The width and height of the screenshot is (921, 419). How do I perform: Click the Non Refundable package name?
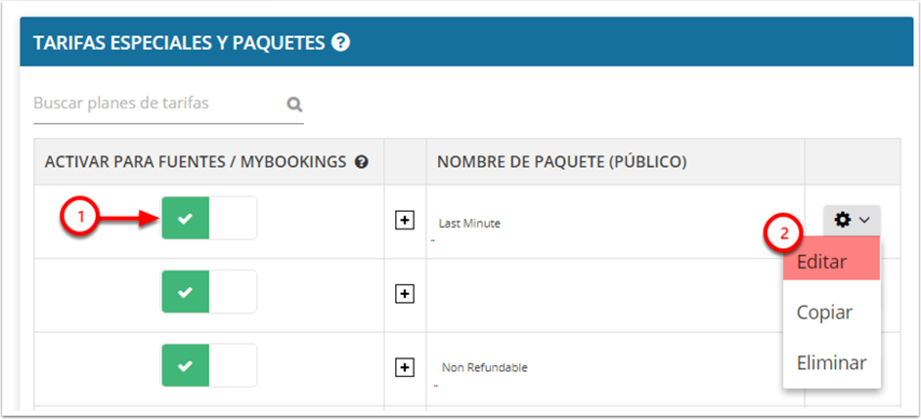point(483,367)
